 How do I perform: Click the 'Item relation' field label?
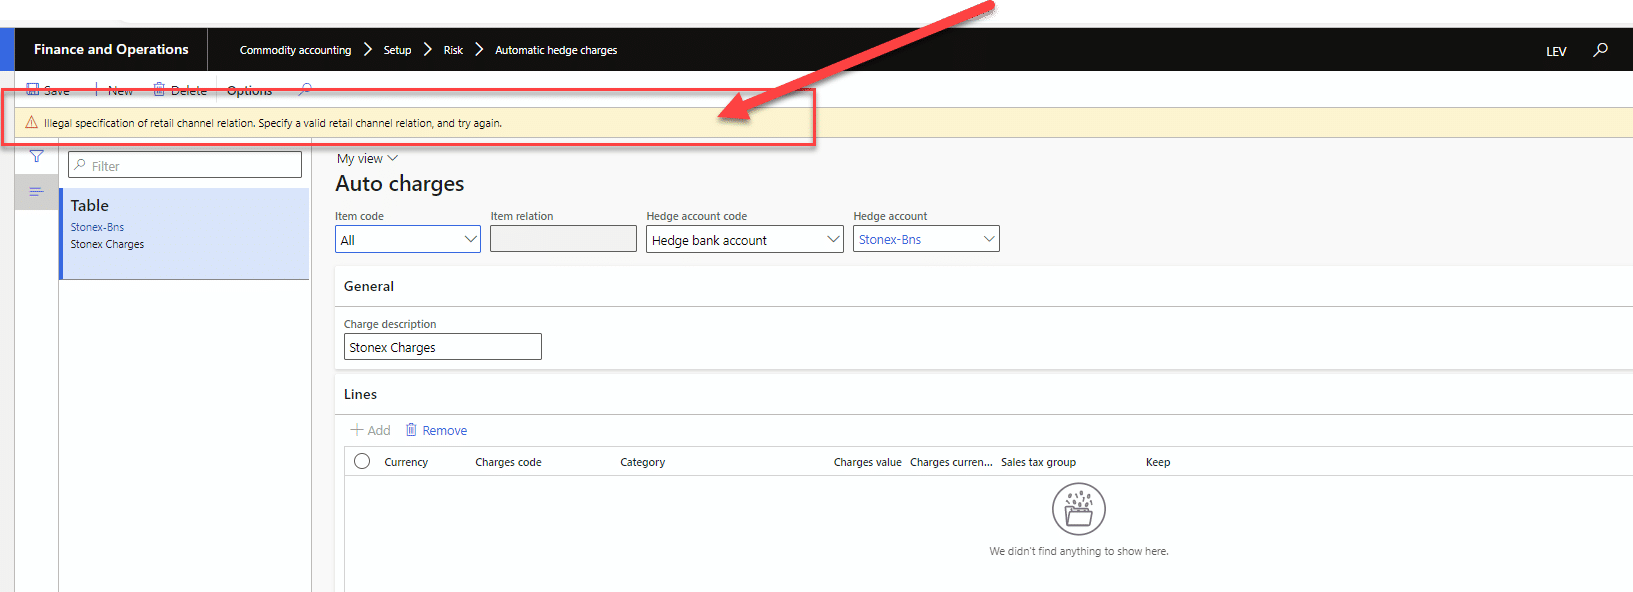pos(521,216)
